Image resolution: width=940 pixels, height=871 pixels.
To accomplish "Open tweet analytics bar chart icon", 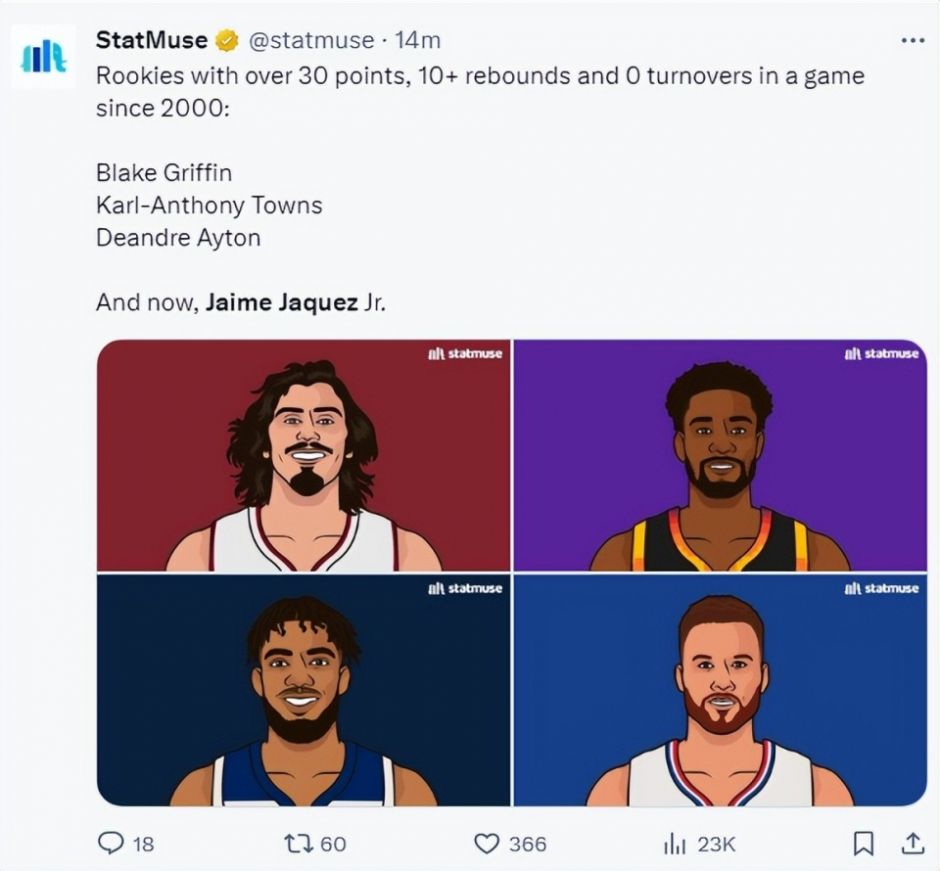I will coord(675,844).
